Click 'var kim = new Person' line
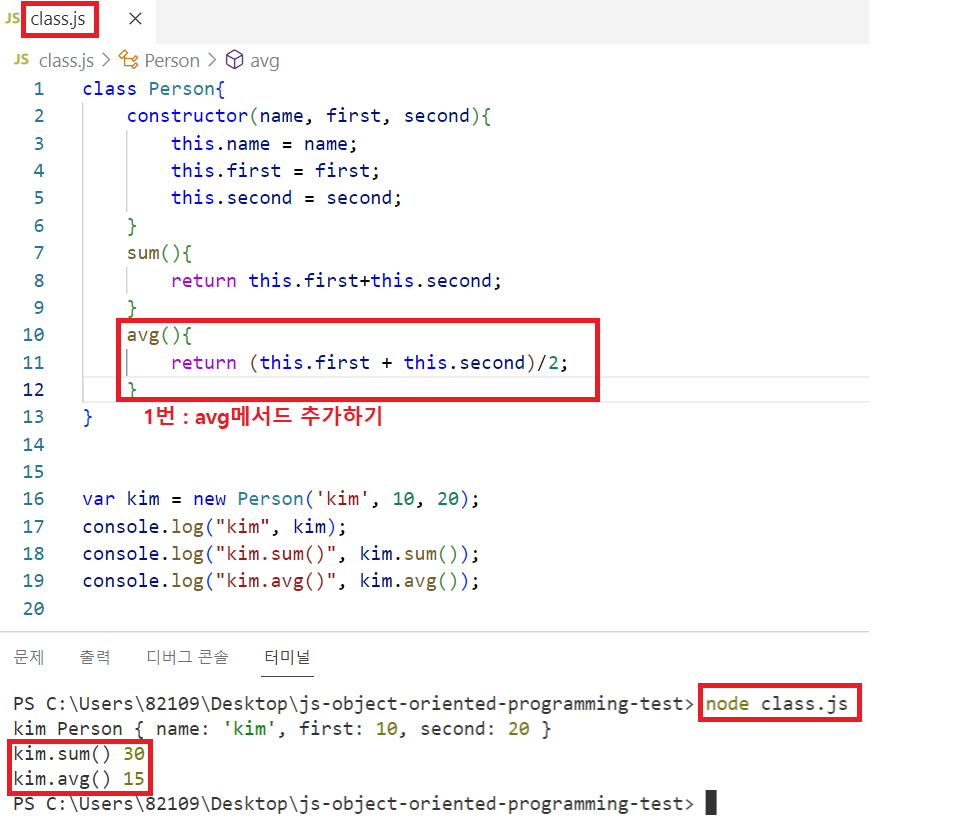 (281, 499)
